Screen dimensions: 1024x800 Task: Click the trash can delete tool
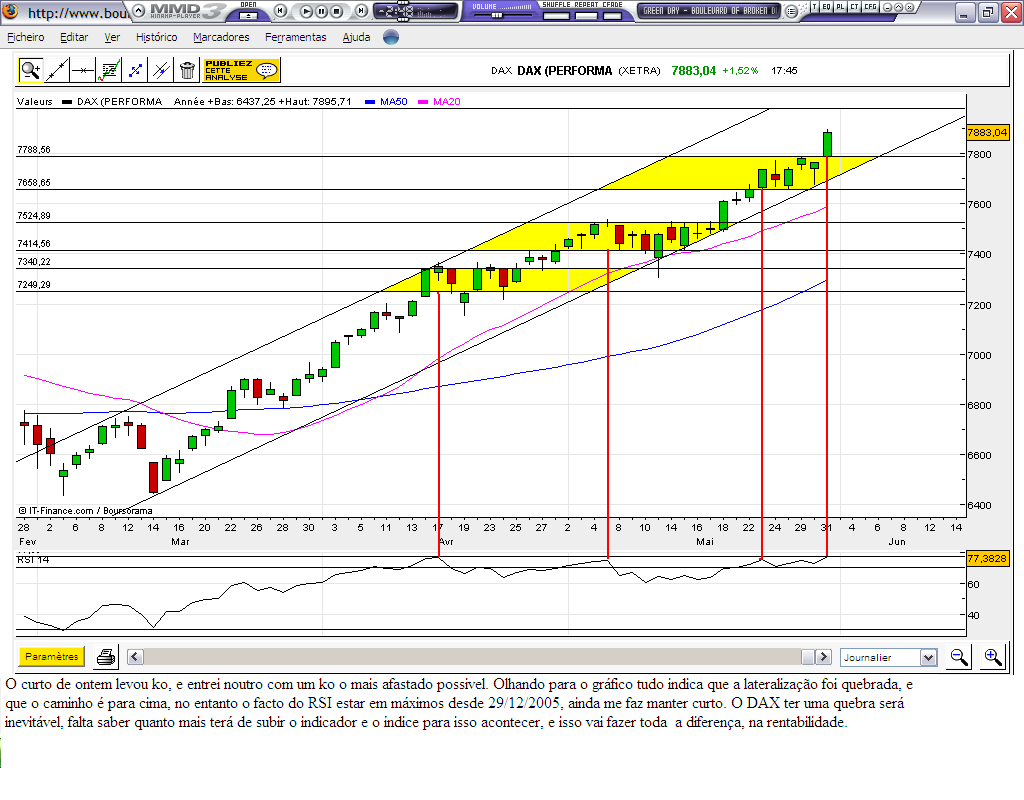click(187, 70)
